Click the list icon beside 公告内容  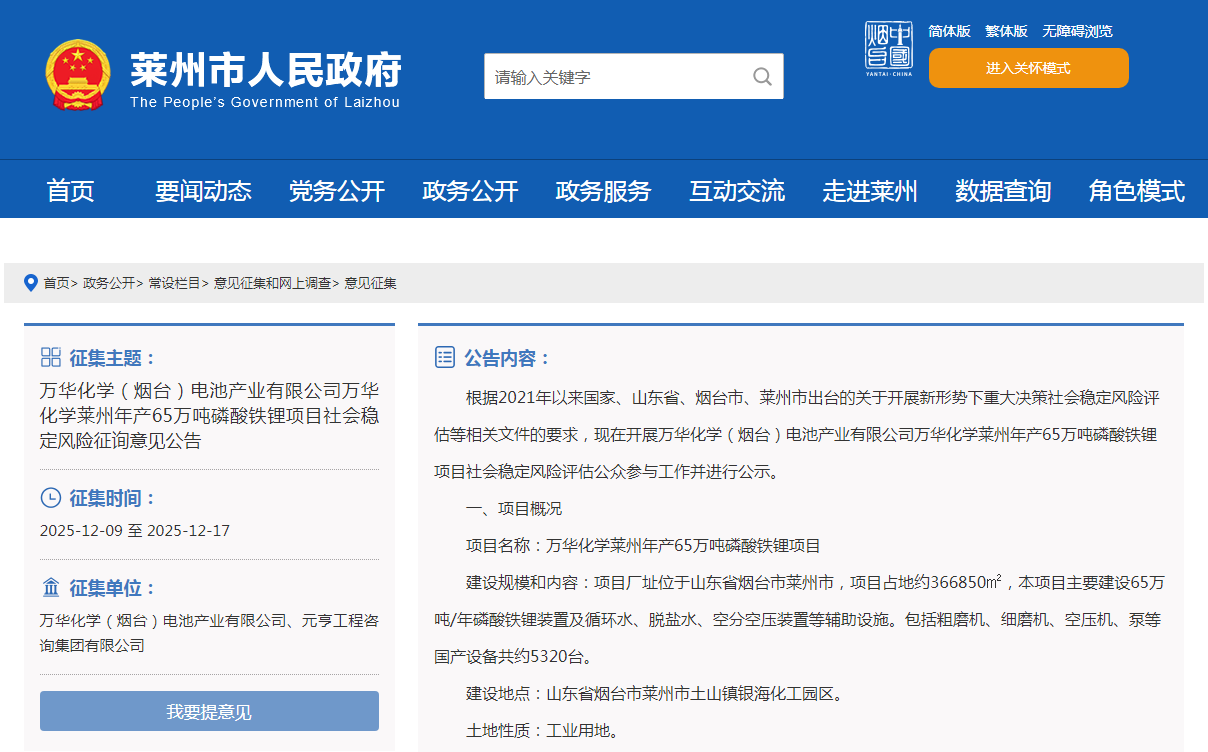pyautogui.click(x=445, y=358)
